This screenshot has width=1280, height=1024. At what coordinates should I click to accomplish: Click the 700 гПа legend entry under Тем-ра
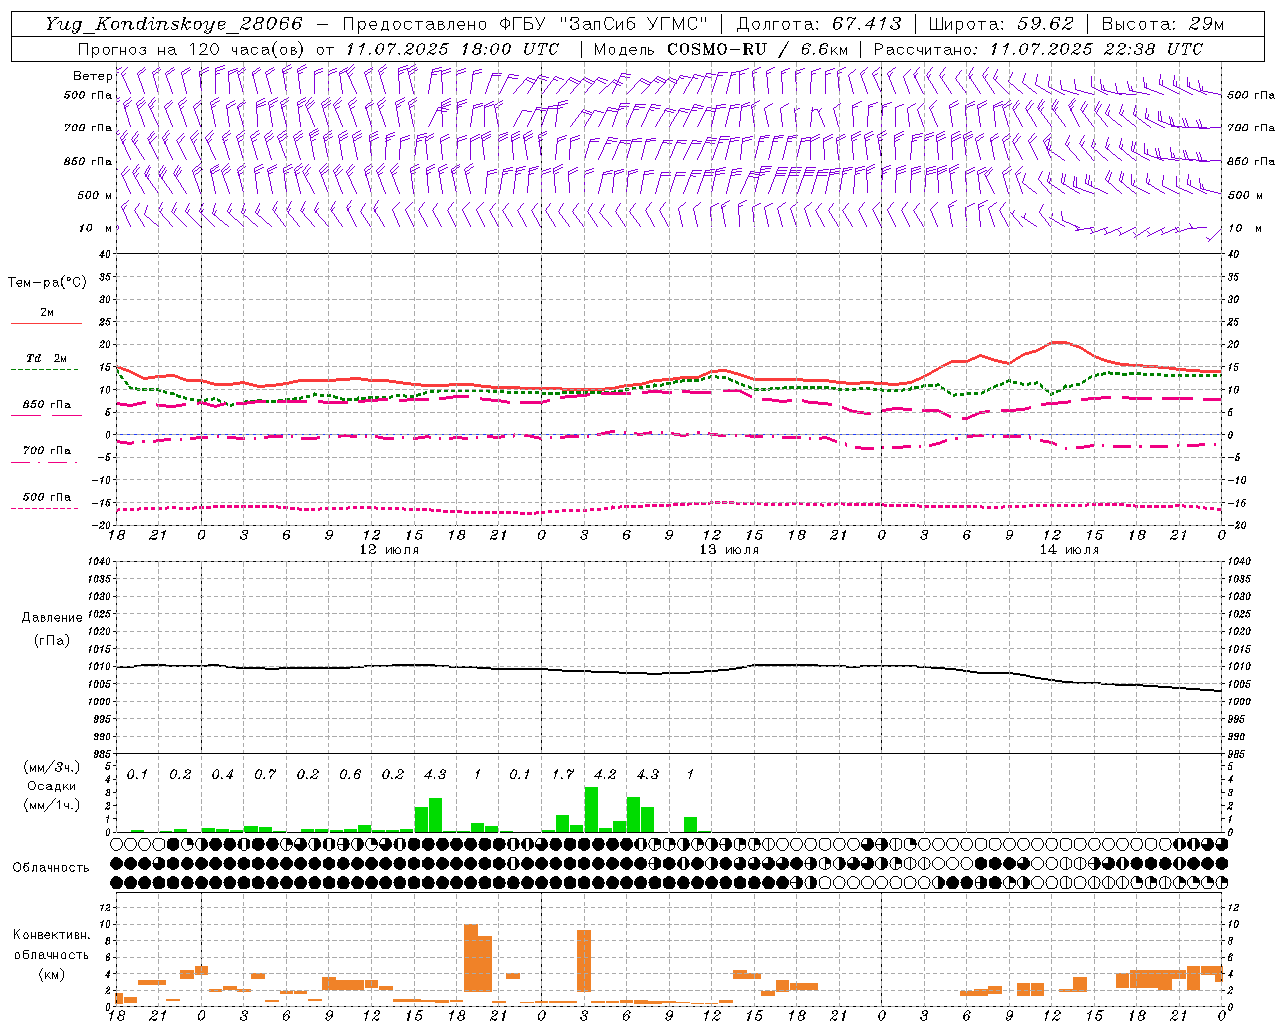[46, 450]
